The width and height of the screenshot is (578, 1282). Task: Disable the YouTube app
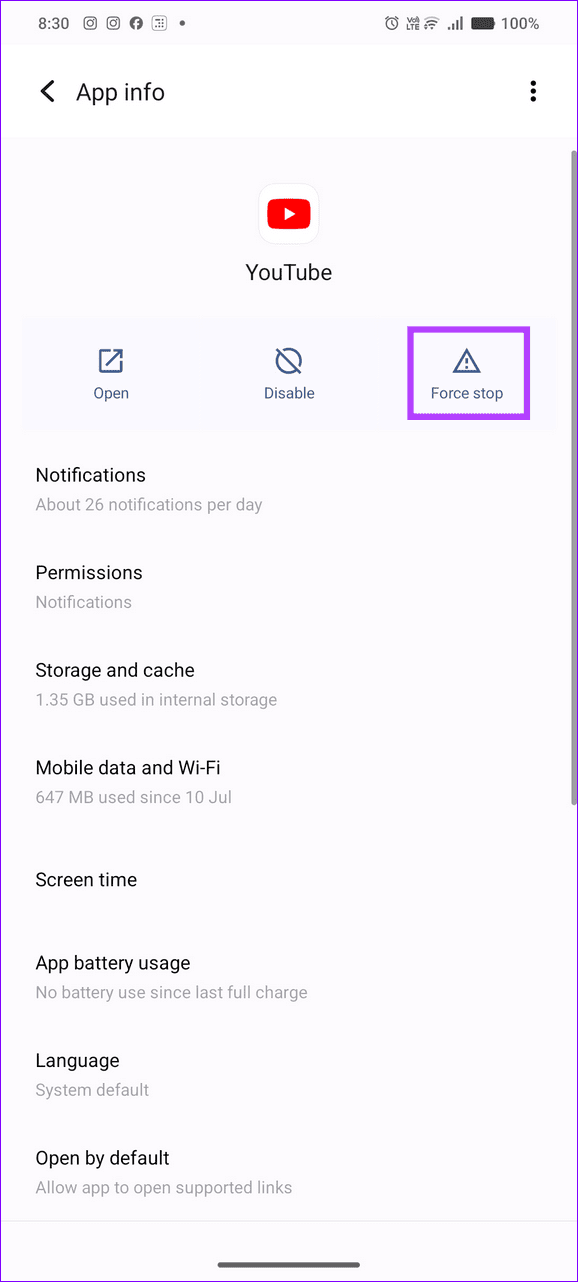point(288,373)
